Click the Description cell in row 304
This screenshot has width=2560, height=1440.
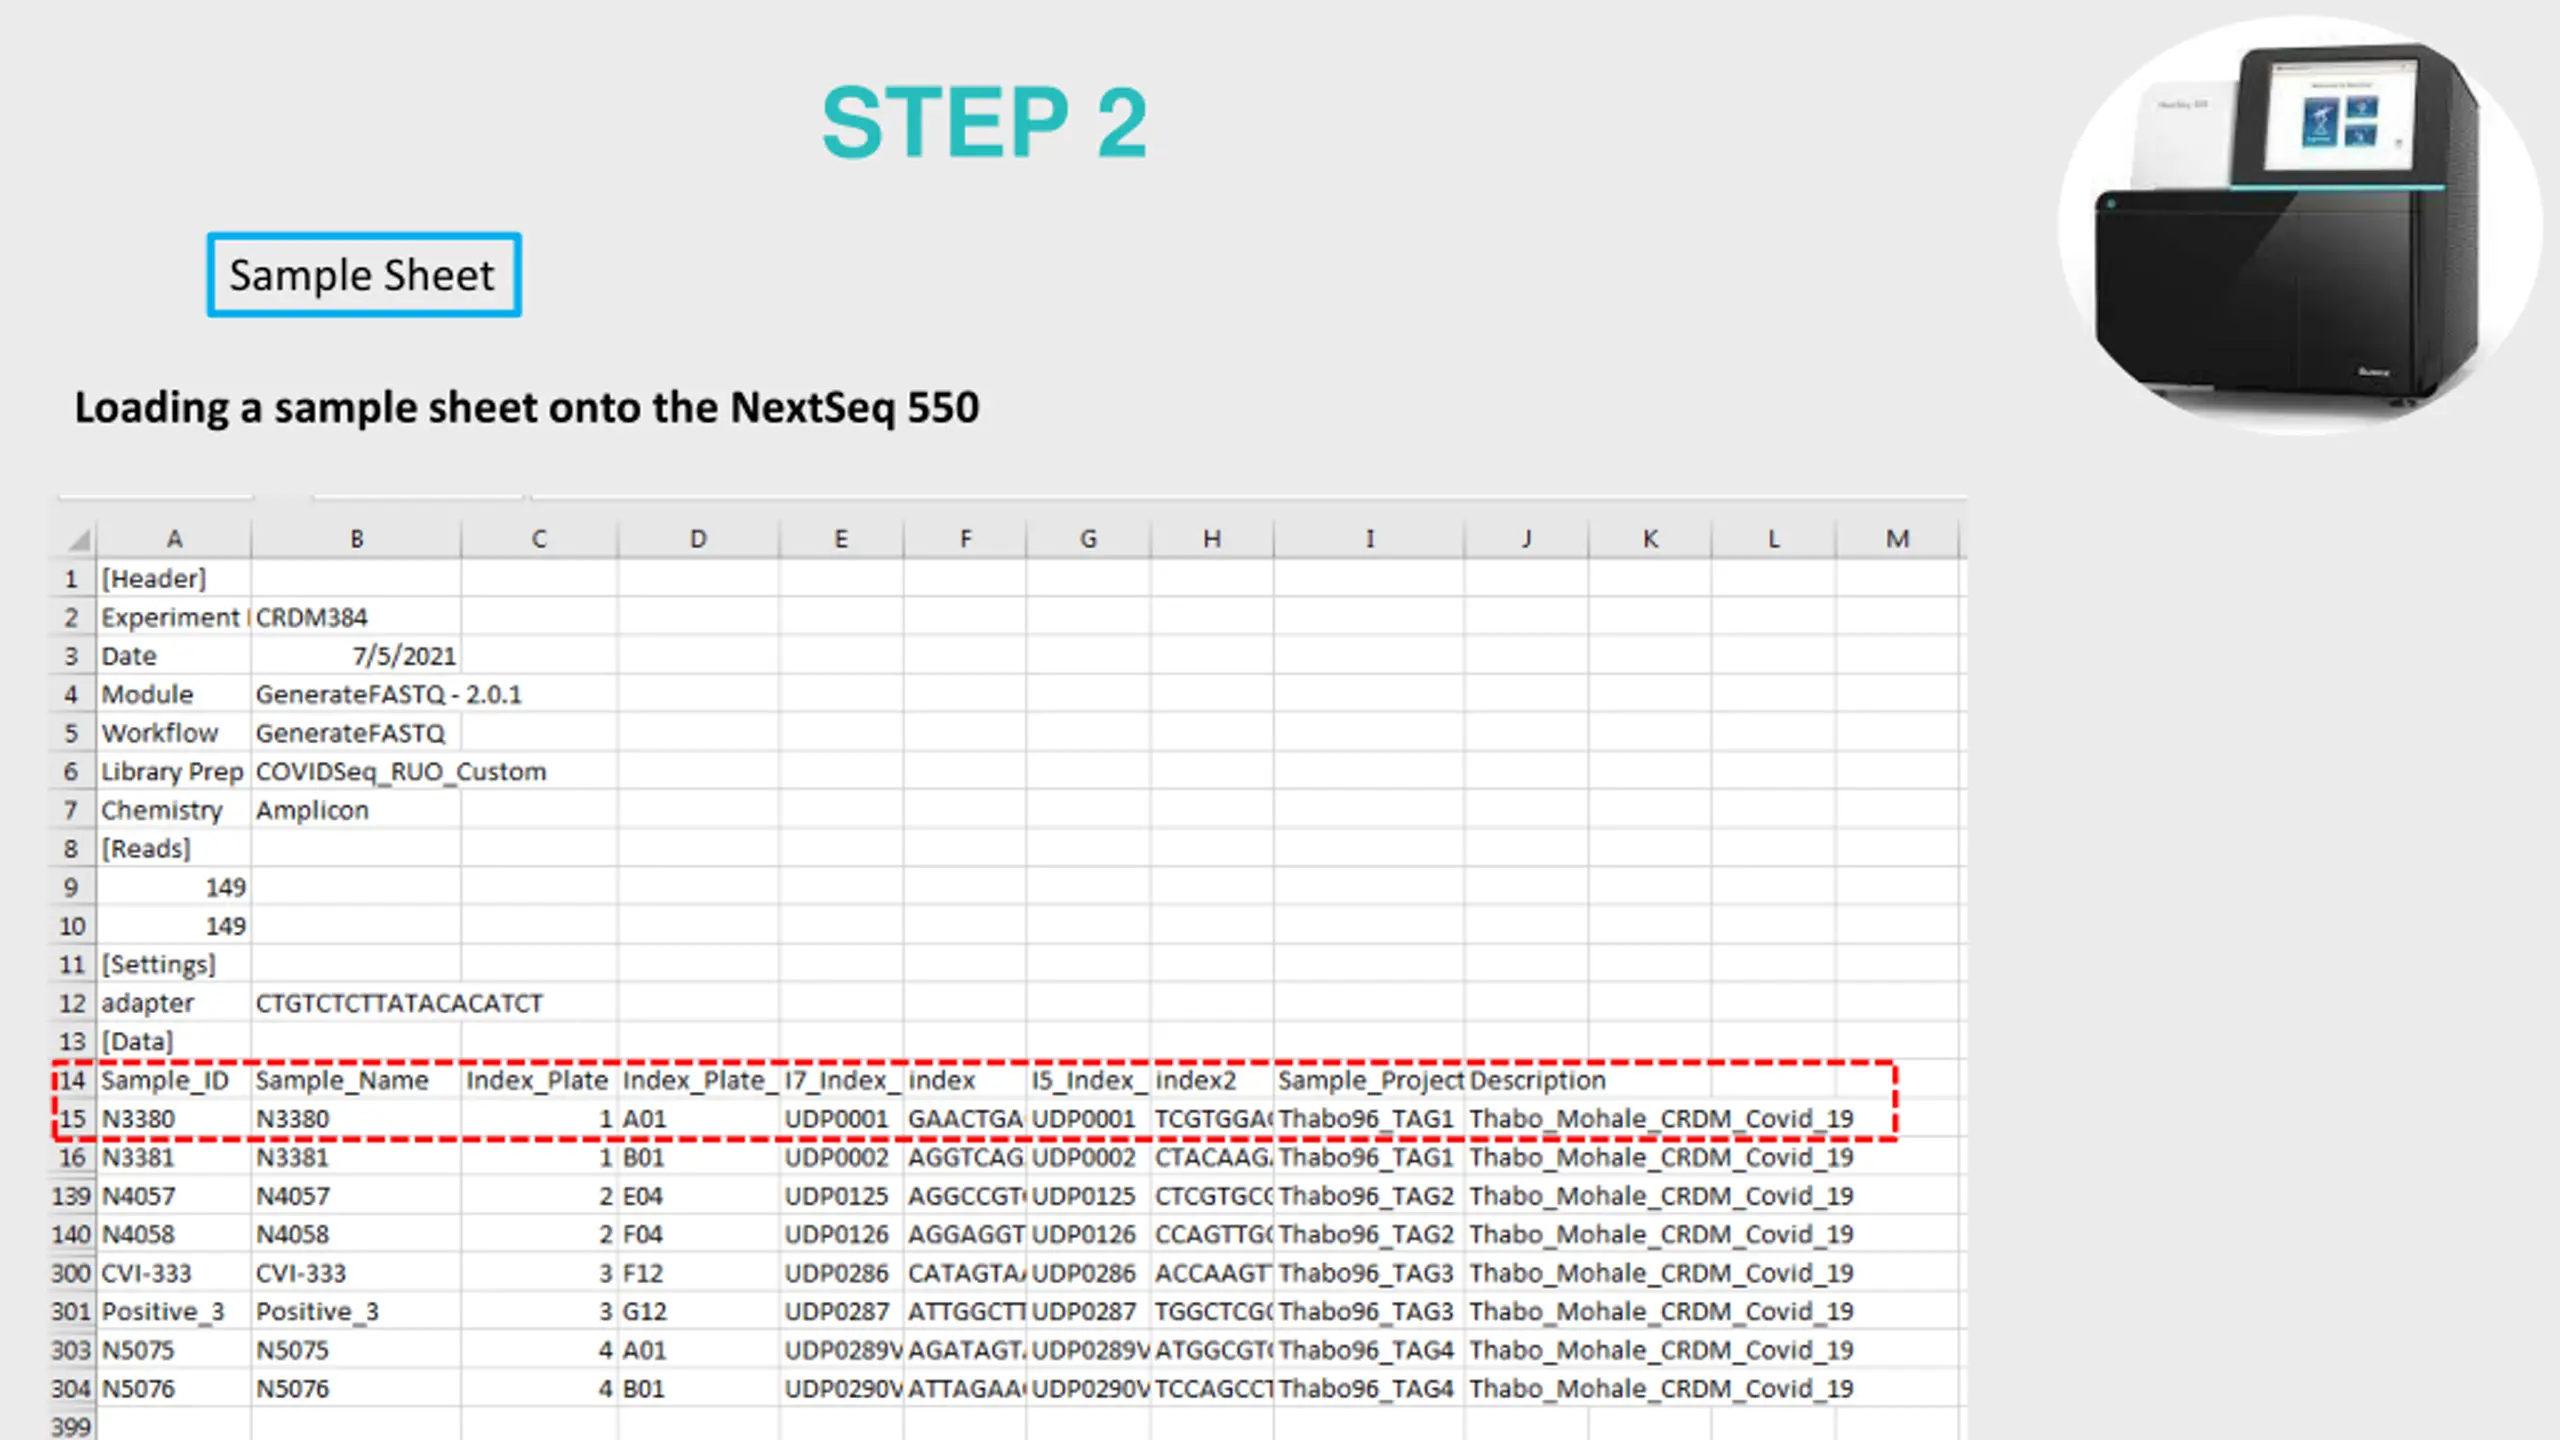1661,1390
